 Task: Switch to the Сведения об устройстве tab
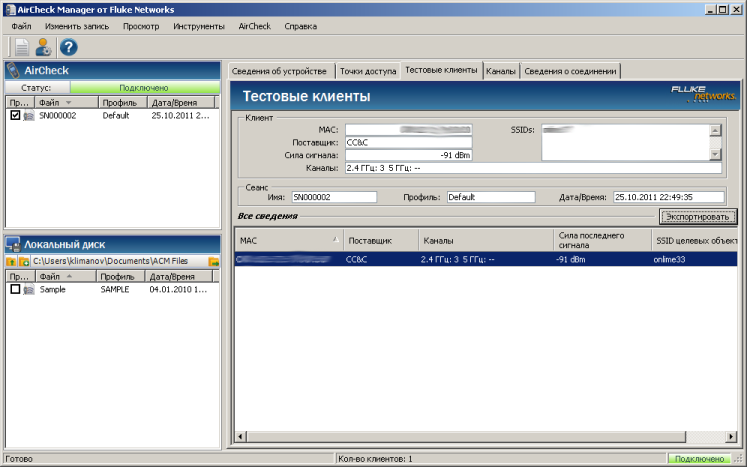[x=280, y=71]
